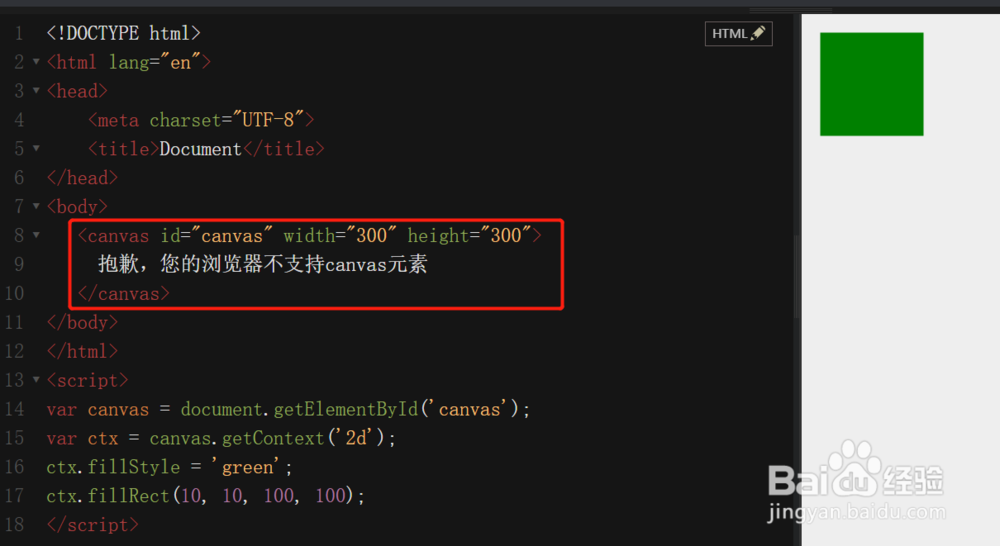Click line number 14 in the gutter
Viewport: 1000px width, 546px height.
pyautogui.click(x=14, y=409)
